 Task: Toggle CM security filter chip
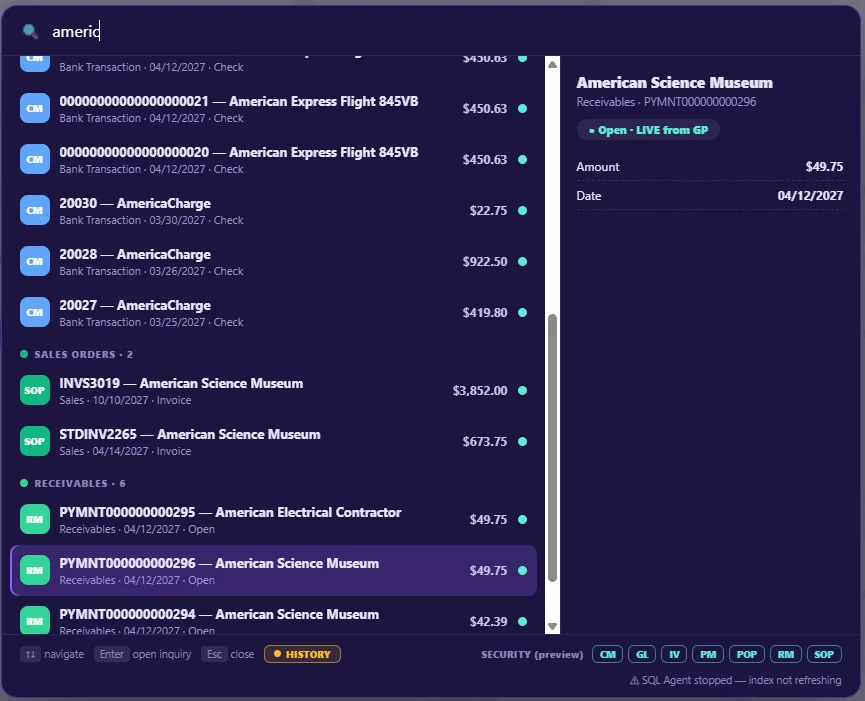(x=607, y=655)
